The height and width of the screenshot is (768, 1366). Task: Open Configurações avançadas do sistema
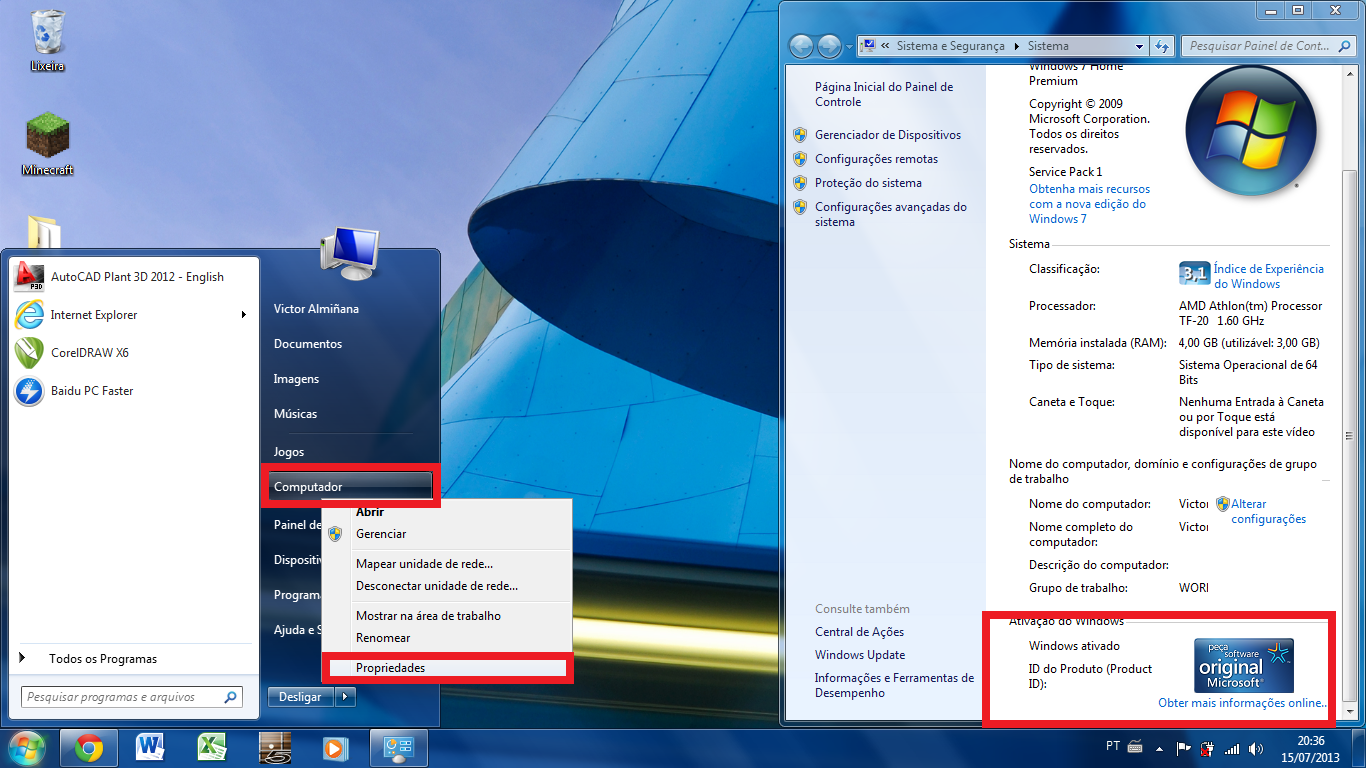click(x=891, y=214)
